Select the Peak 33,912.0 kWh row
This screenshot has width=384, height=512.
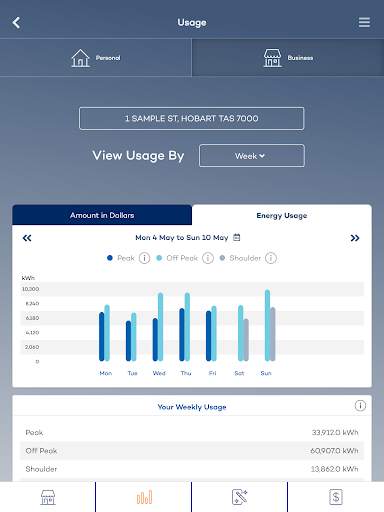tap(192, 432)
